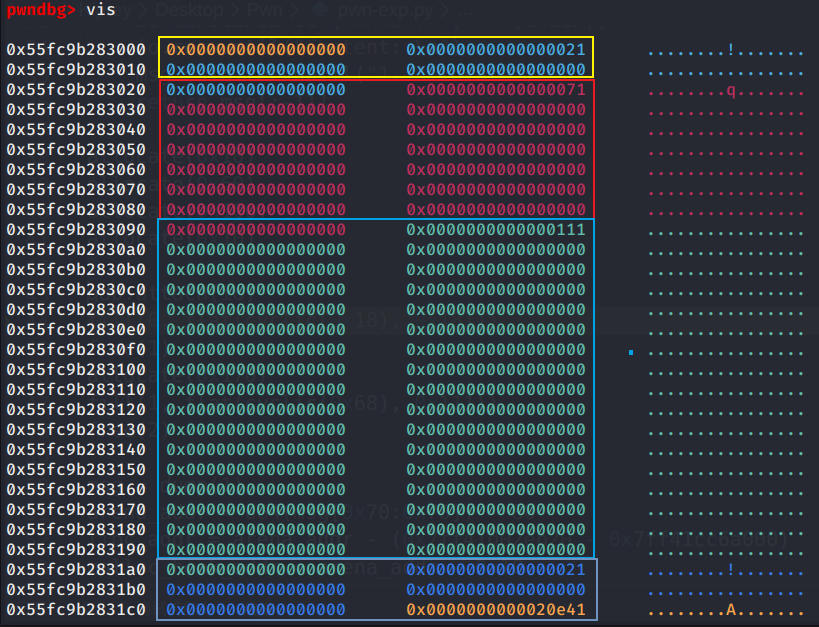Click the 0x0000000000000111 chunk size value
This screenshot has width=819, height=627.
click(495, 229)
